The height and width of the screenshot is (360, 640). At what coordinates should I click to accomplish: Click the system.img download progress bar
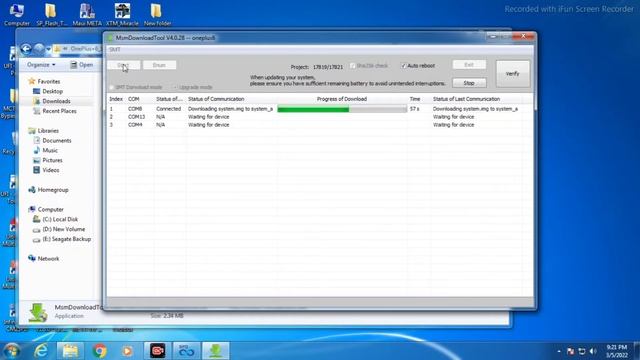(342, 109)
